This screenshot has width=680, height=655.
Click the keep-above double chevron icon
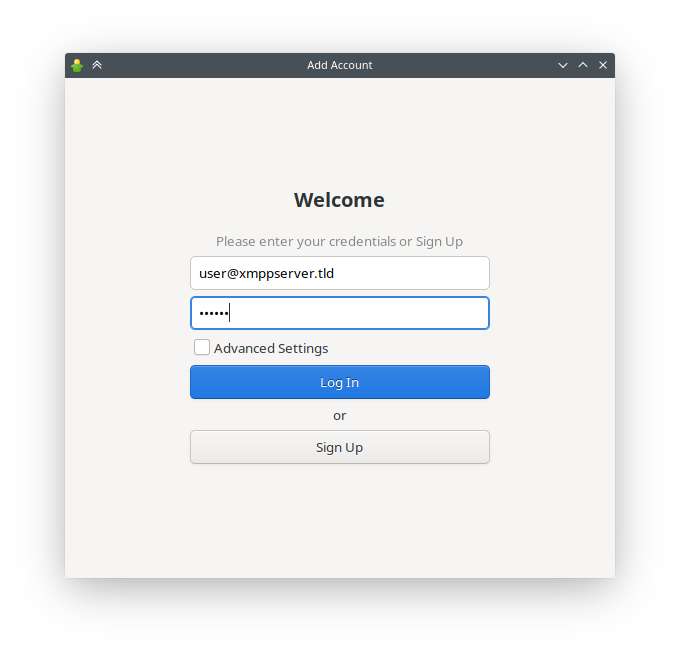point(97,65)
